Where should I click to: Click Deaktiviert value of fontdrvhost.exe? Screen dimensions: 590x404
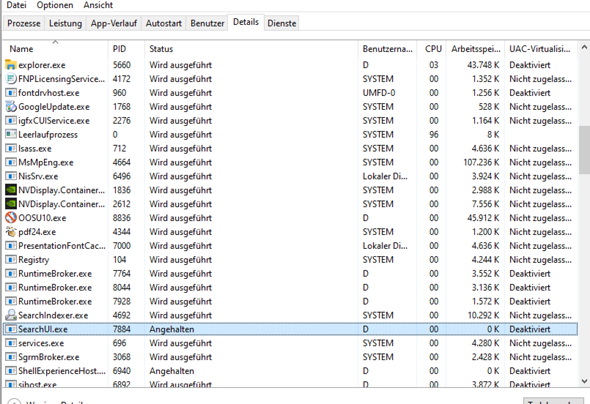coord(530,93)
